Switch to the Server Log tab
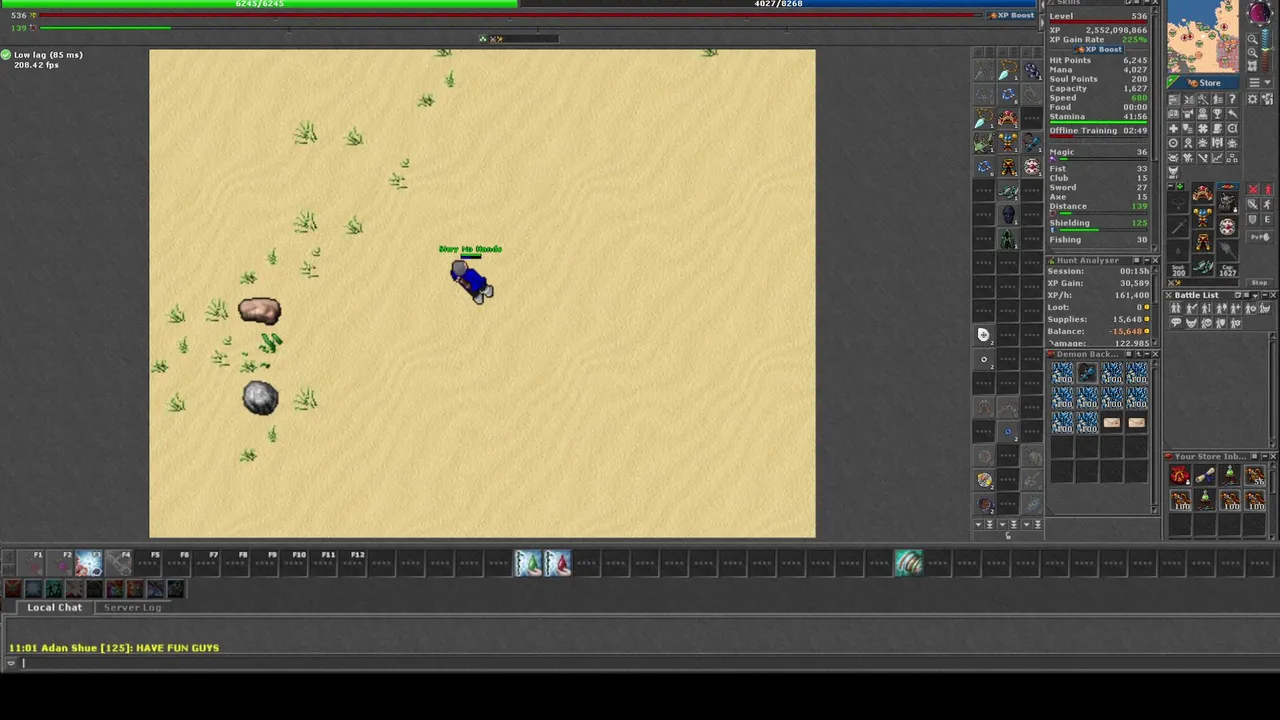Screen dimensions: 1280x720 click(132, 607)
